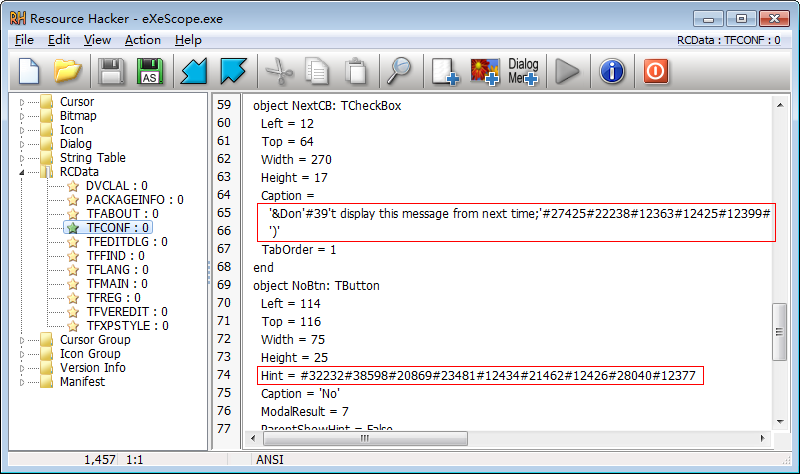
Task: Click the Paste clipboard icon
Action: (356, 71)
